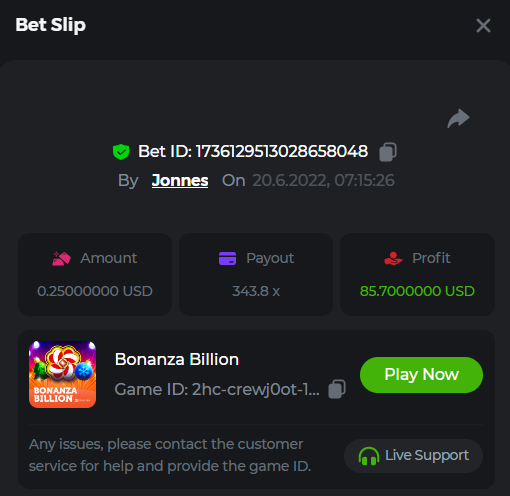Select the Bet ID number text

click(x=282, y=151)
